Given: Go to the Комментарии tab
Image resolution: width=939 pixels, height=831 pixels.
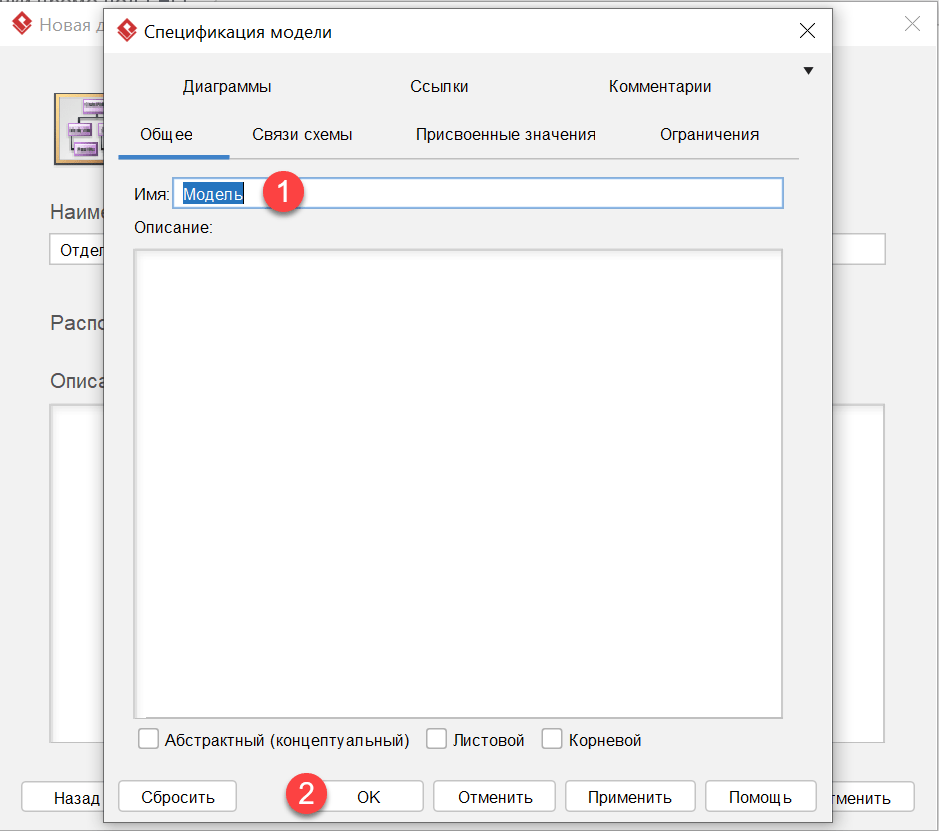Looking at the screenshot, I should (x=659, y=86).
